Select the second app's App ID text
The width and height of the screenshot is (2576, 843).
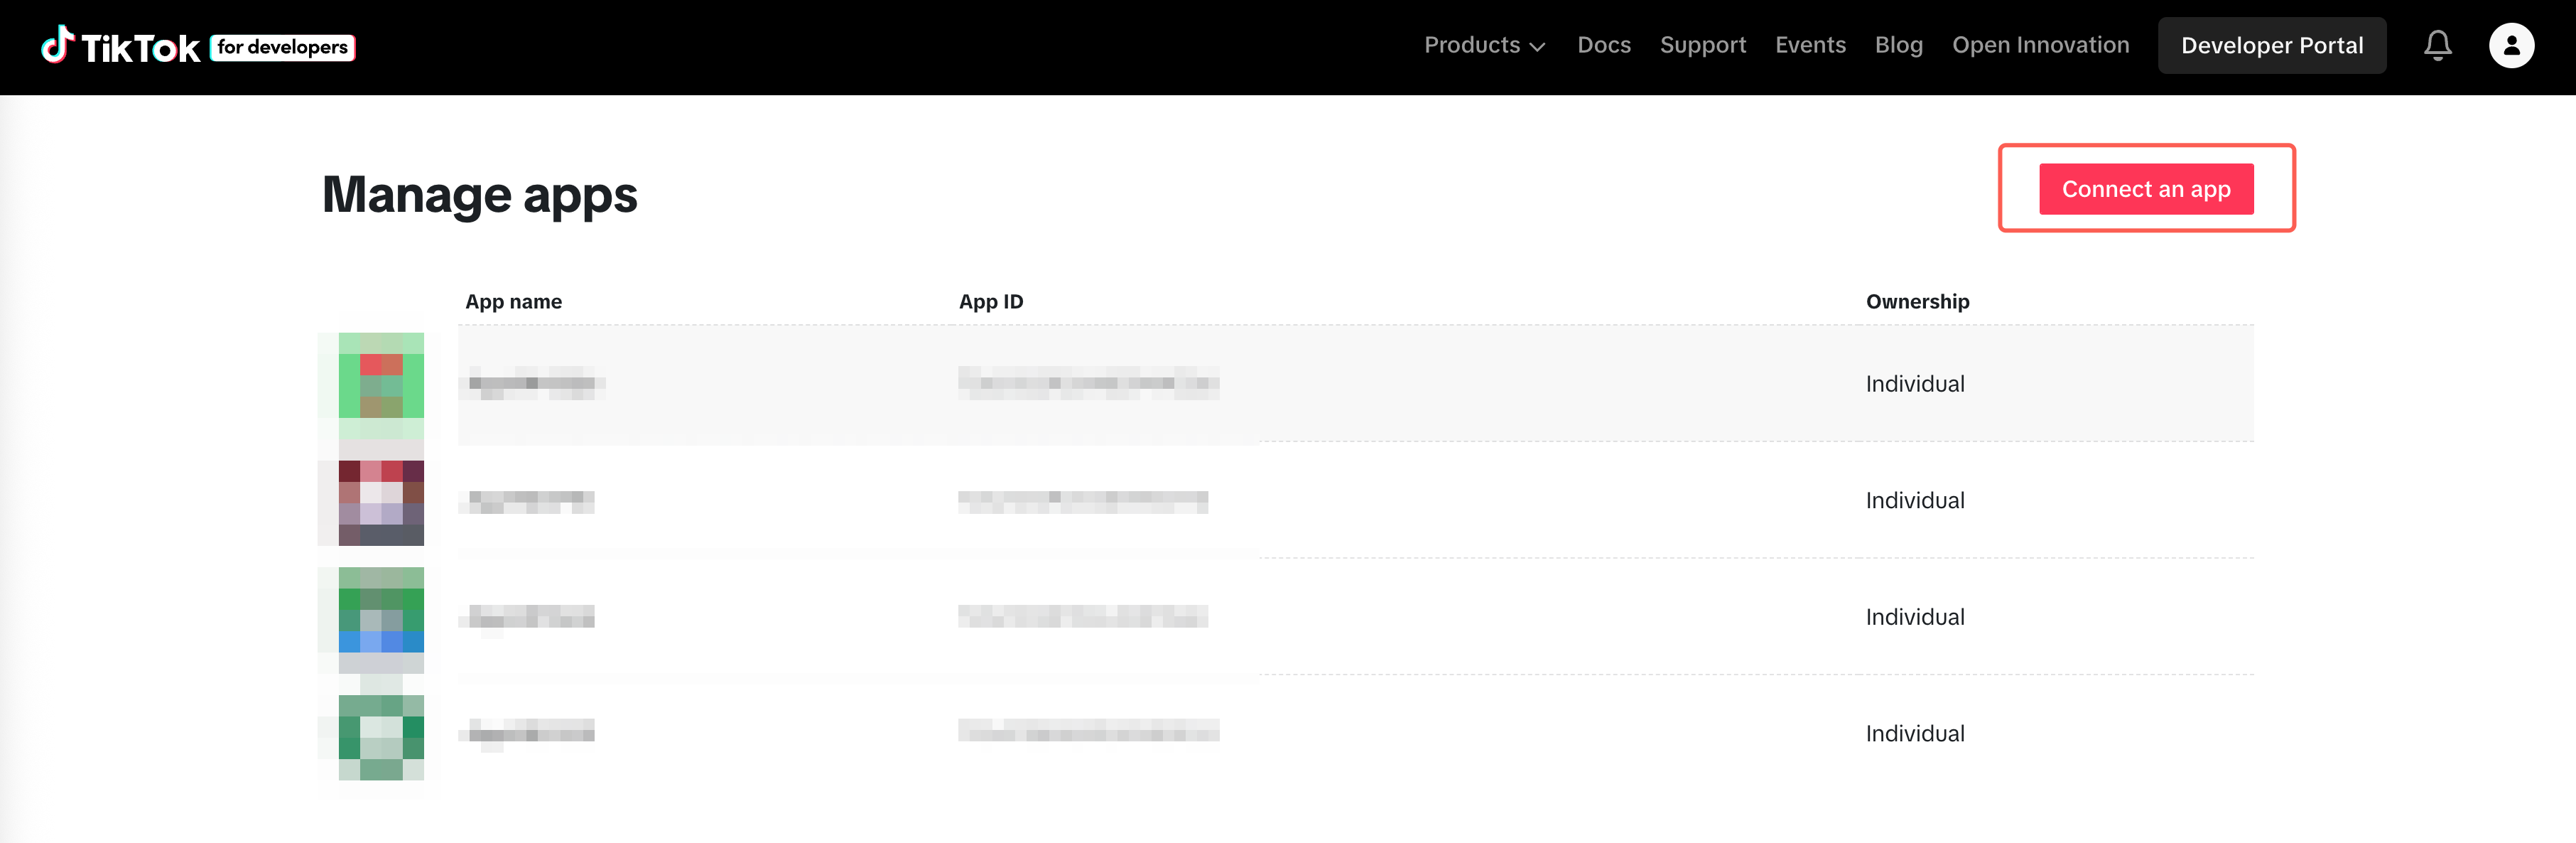[x=1082, y=501]
